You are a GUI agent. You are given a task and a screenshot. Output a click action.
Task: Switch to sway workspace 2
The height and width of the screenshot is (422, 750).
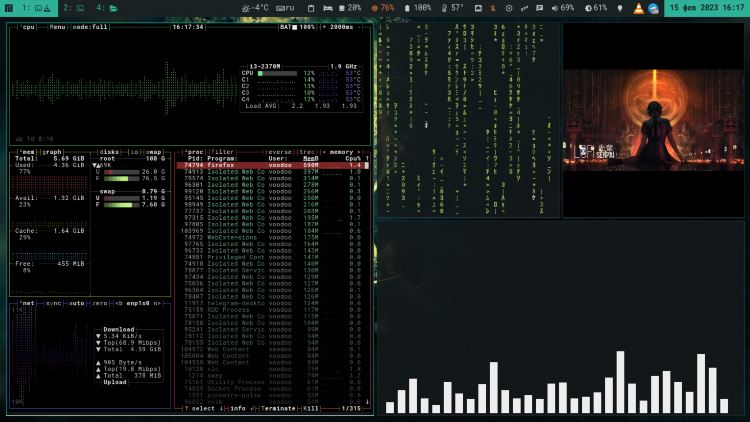click(x=73, y=8)
